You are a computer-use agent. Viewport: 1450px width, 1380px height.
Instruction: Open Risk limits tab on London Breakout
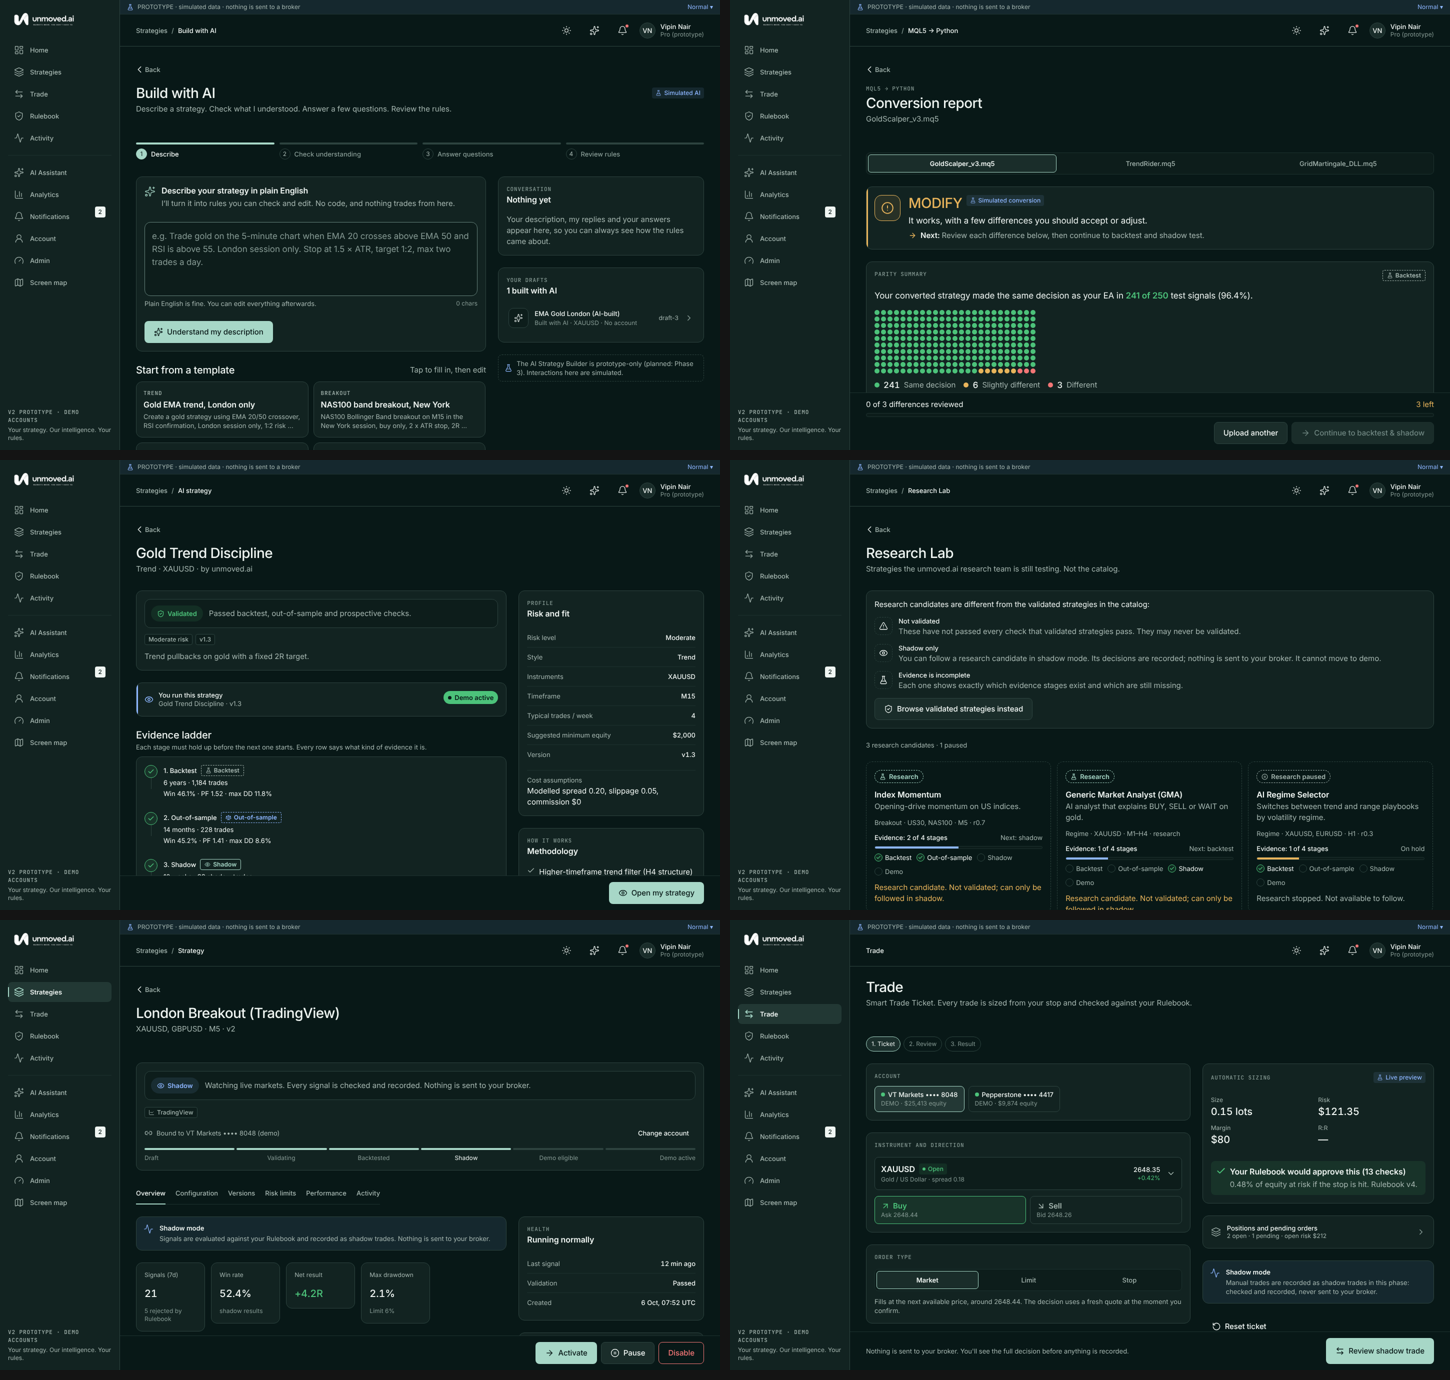click(280, 1193)
